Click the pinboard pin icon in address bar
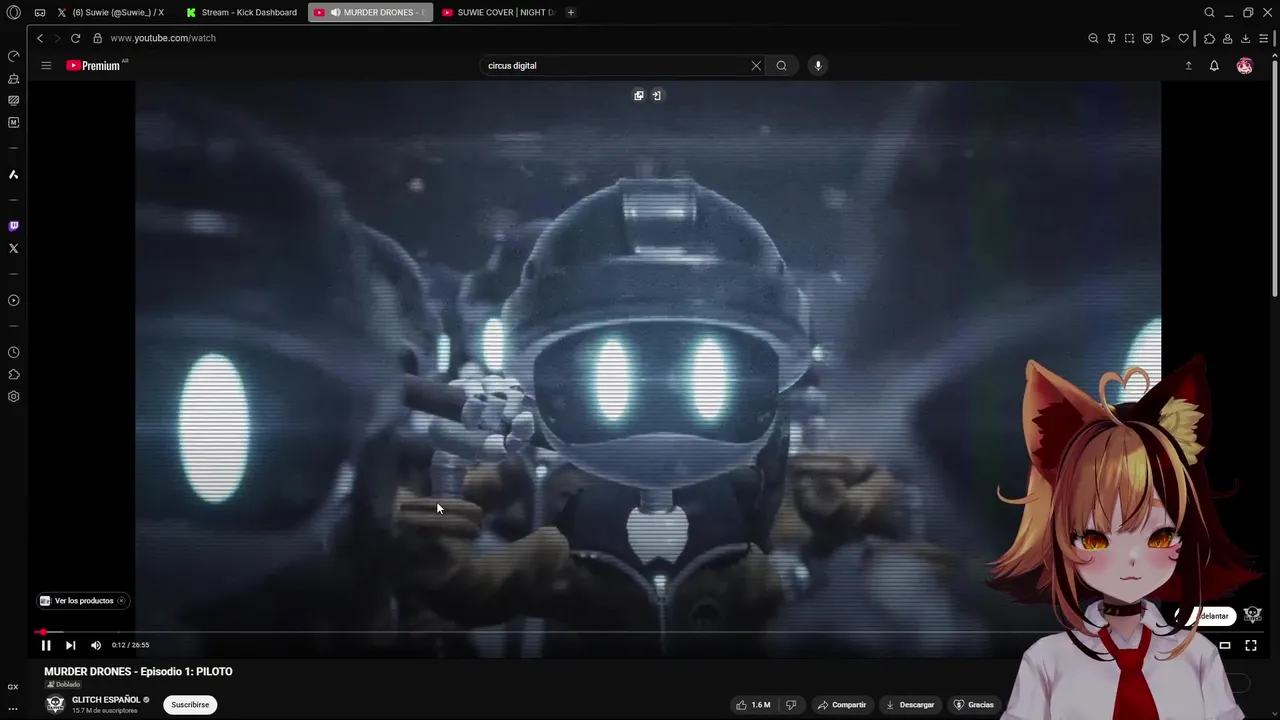The width and height of the screenshot is (1280, 720). click(x=1111, y=38)
